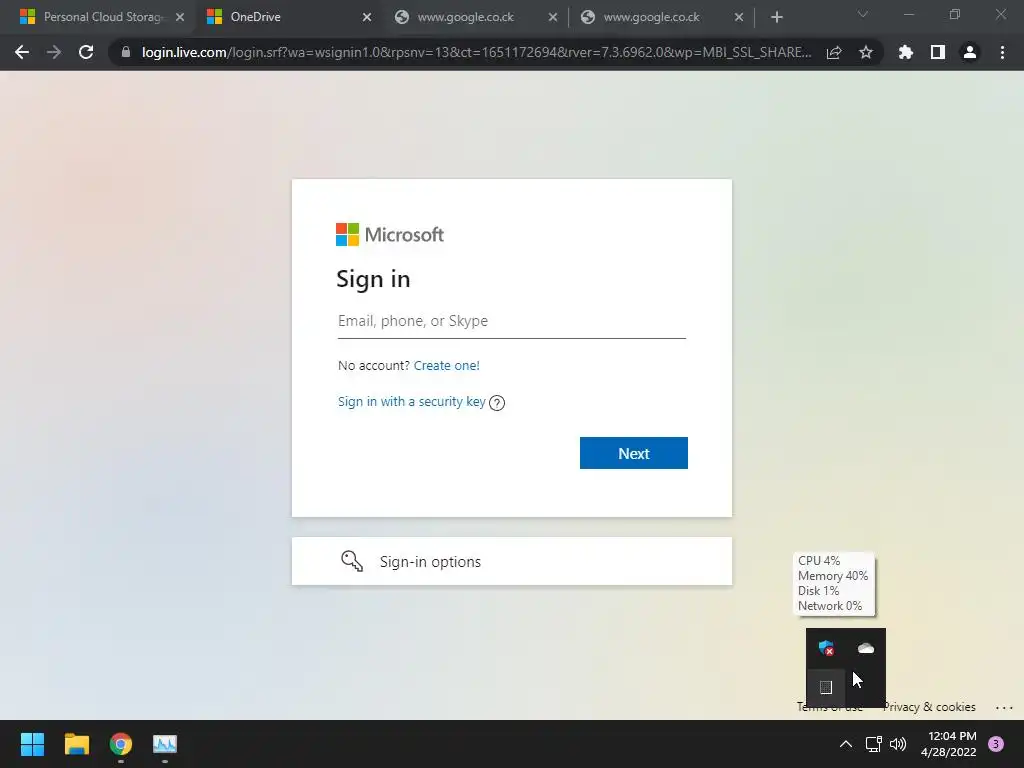Reload the current page

[86, 52]
